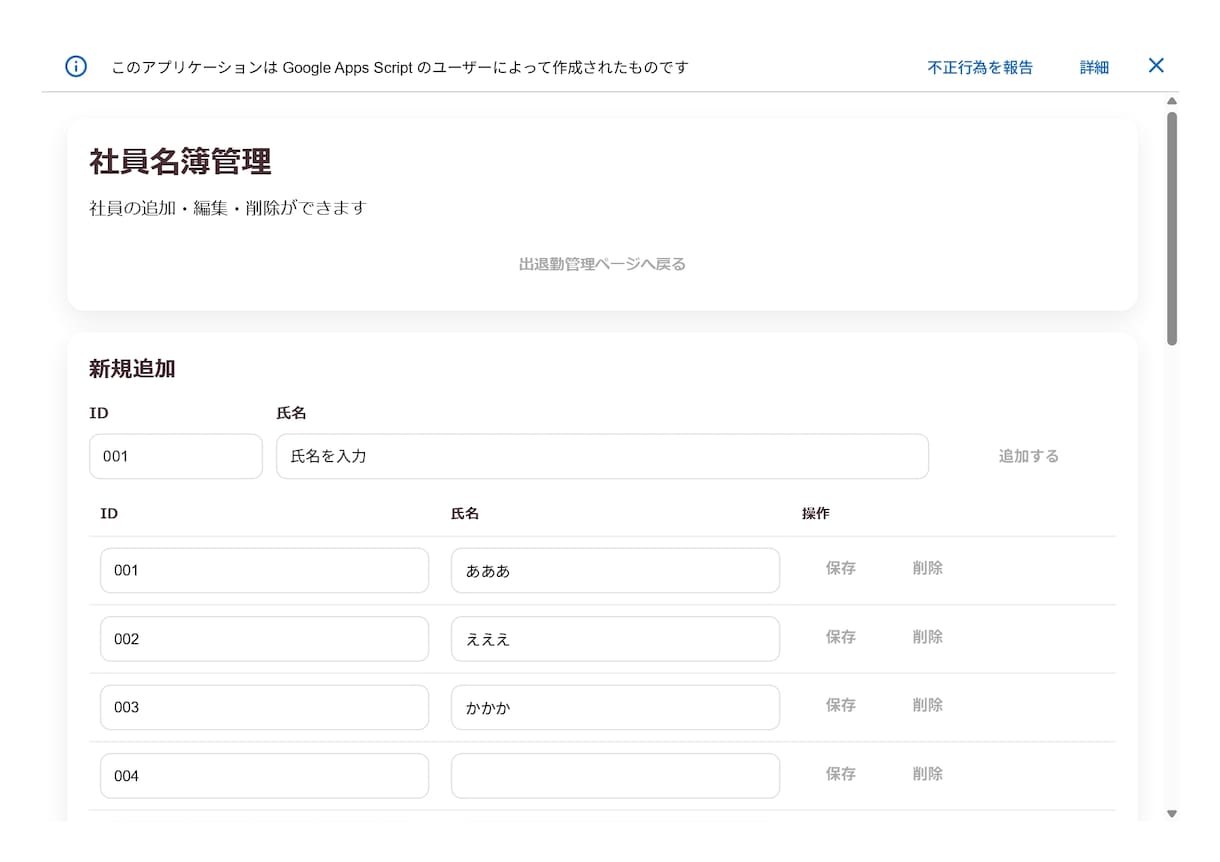Viewport: 1220px width, 862px height.
Task: Delete the row for ID 004
Action: pos(927,774)
